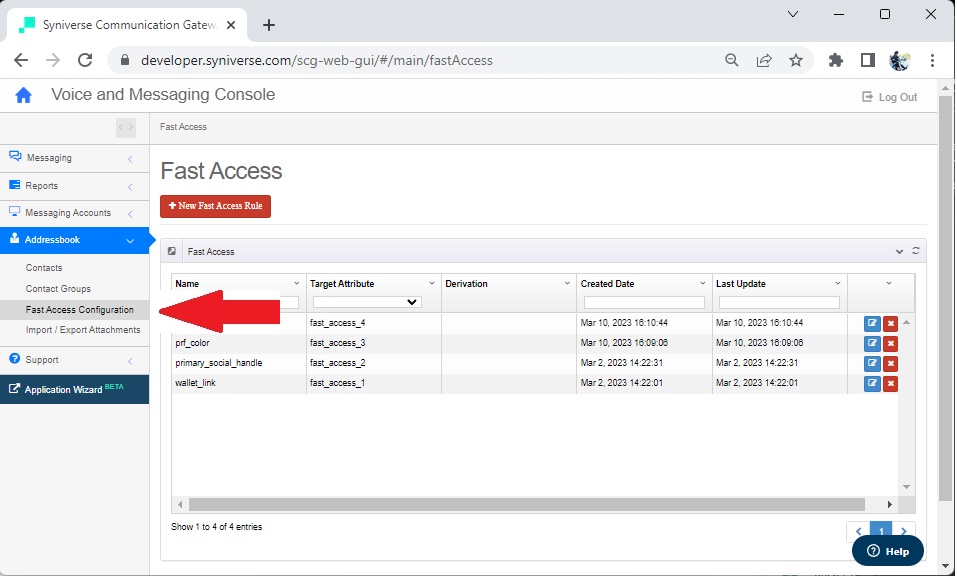Focus the Created Date filter field
This screenshot has height=577, width=957.
[x=644, y=302]
